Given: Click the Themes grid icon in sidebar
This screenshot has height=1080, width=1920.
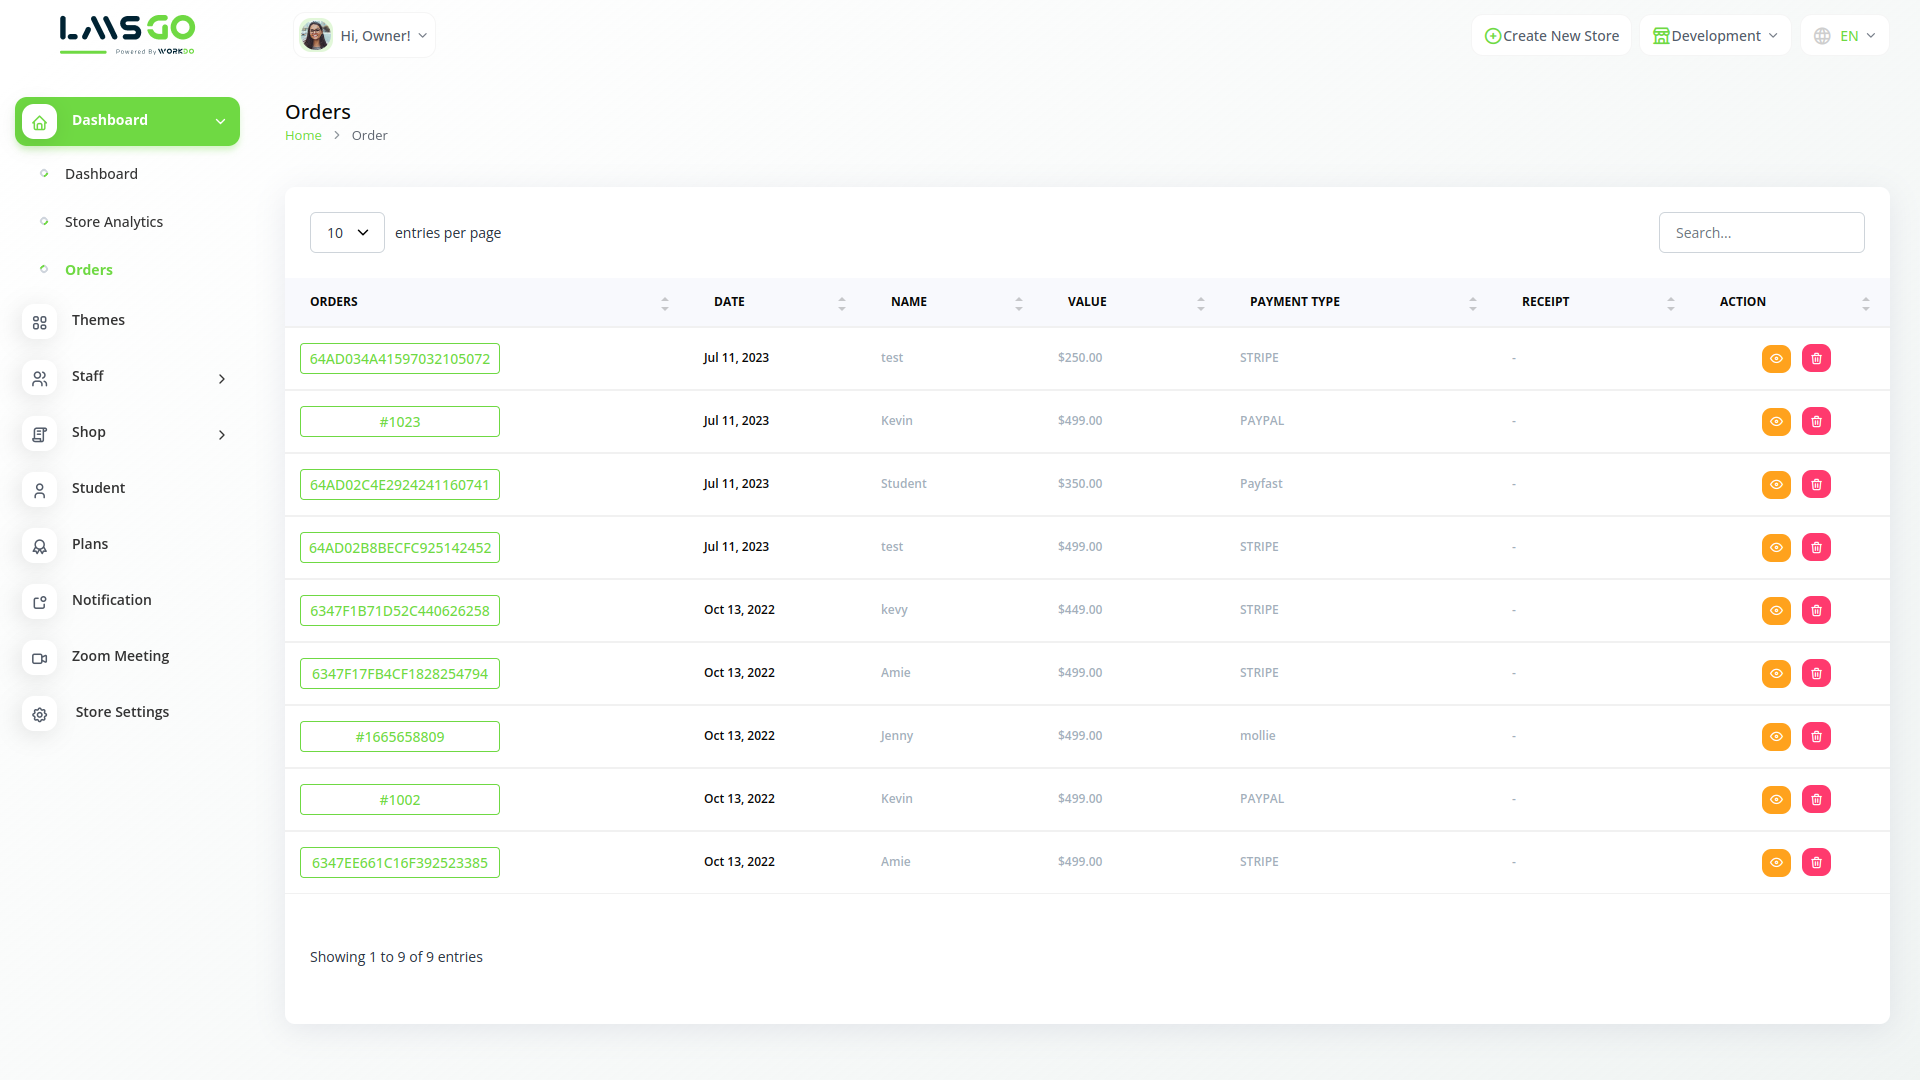Looking at the screenshot, I should coord(39,322).
